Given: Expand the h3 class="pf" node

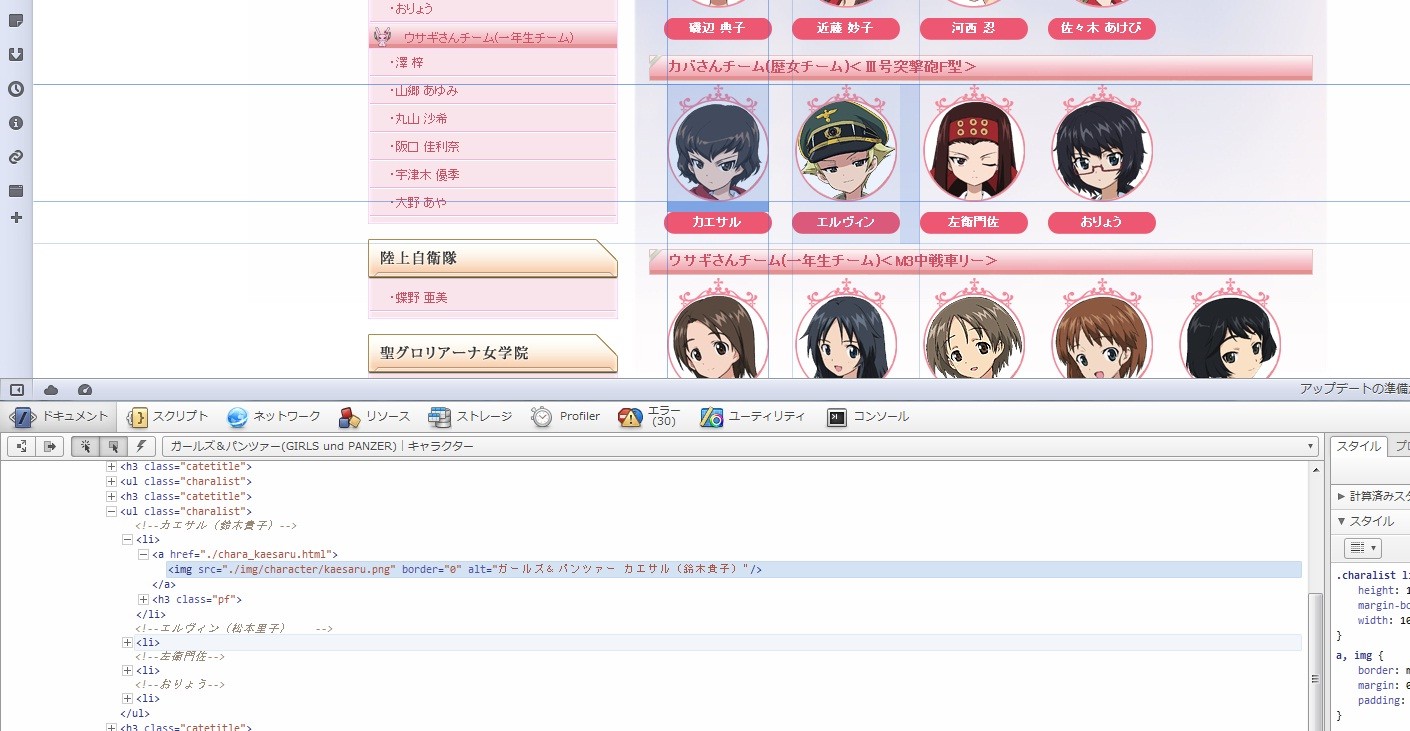Looking at the screenshot, I should point(143,599).
